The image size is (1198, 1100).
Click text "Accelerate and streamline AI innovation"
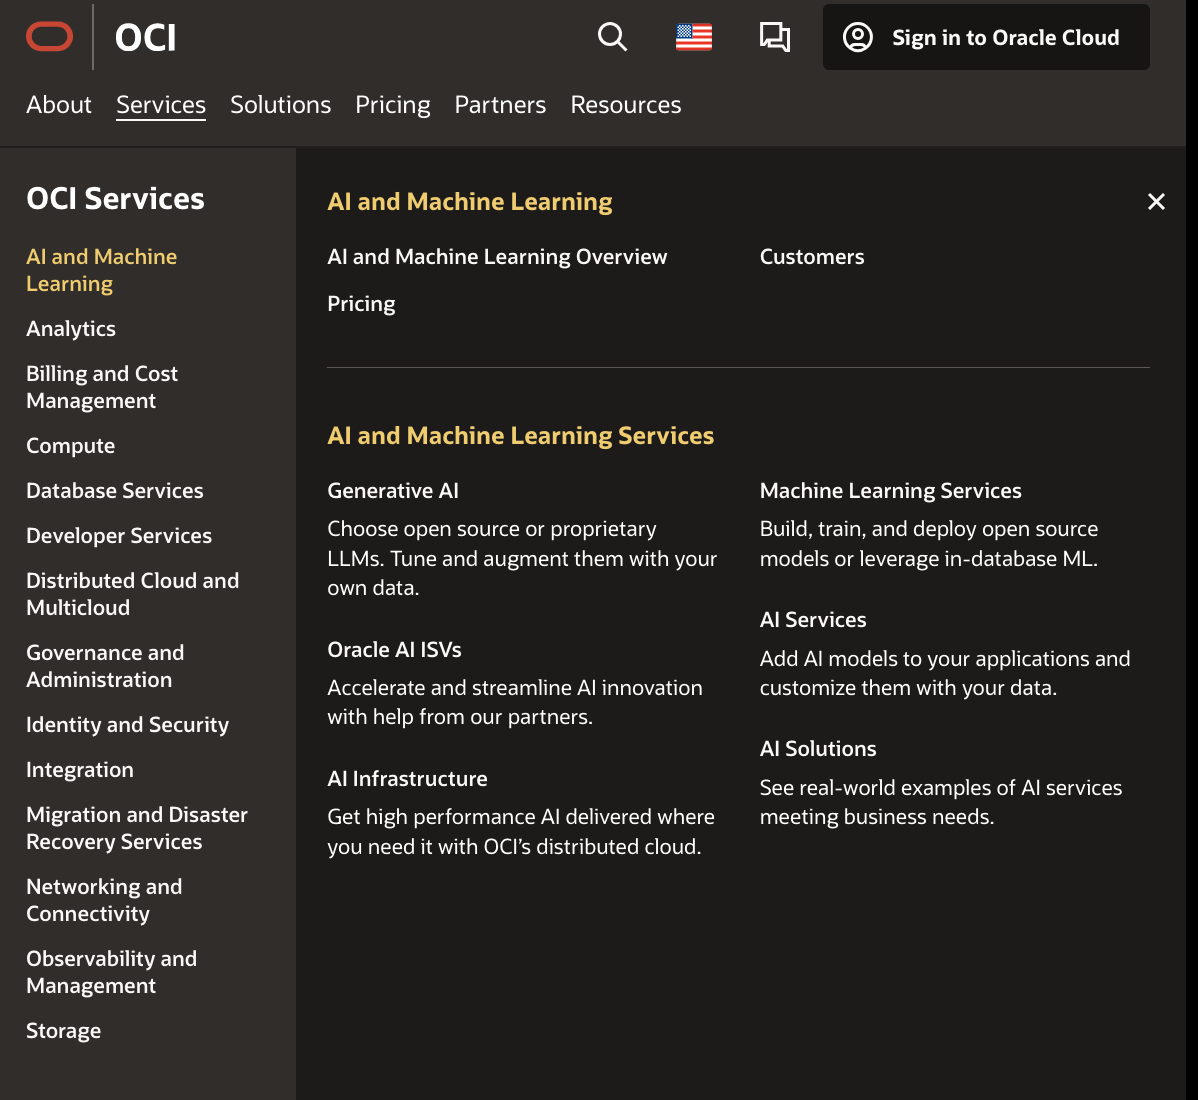tap(515, 688)
